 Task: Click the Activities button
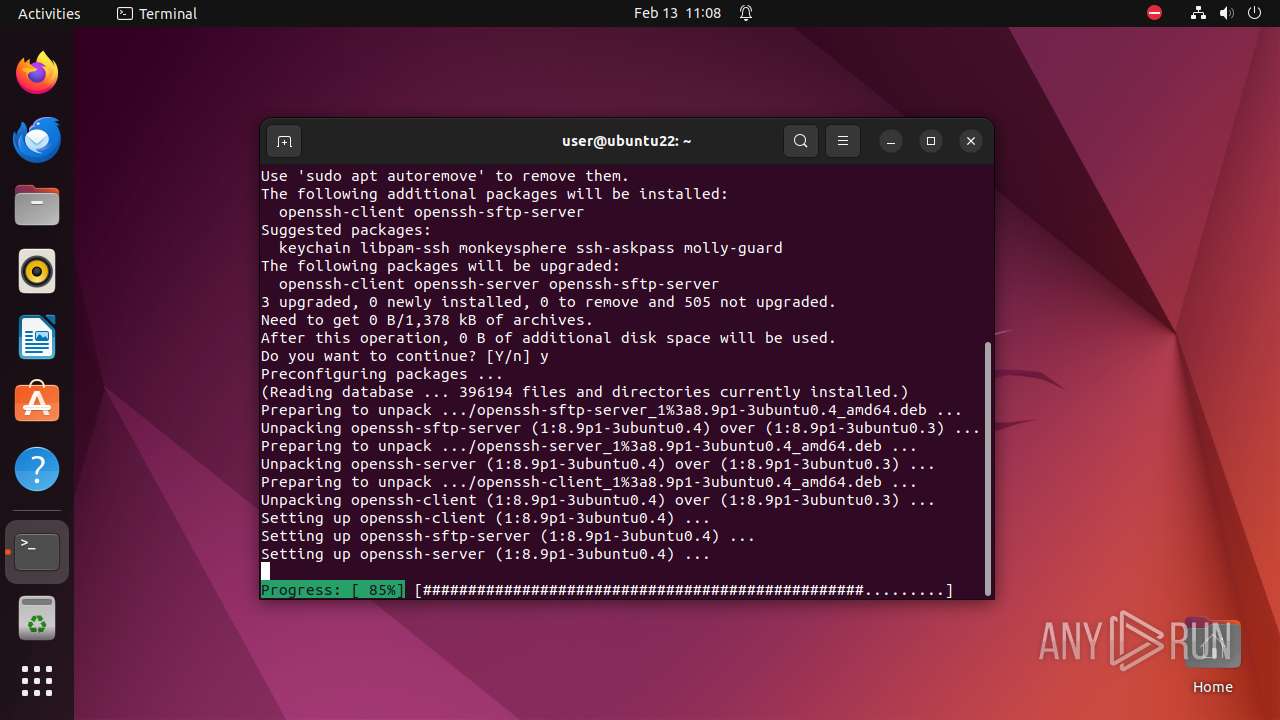point(49,13)
